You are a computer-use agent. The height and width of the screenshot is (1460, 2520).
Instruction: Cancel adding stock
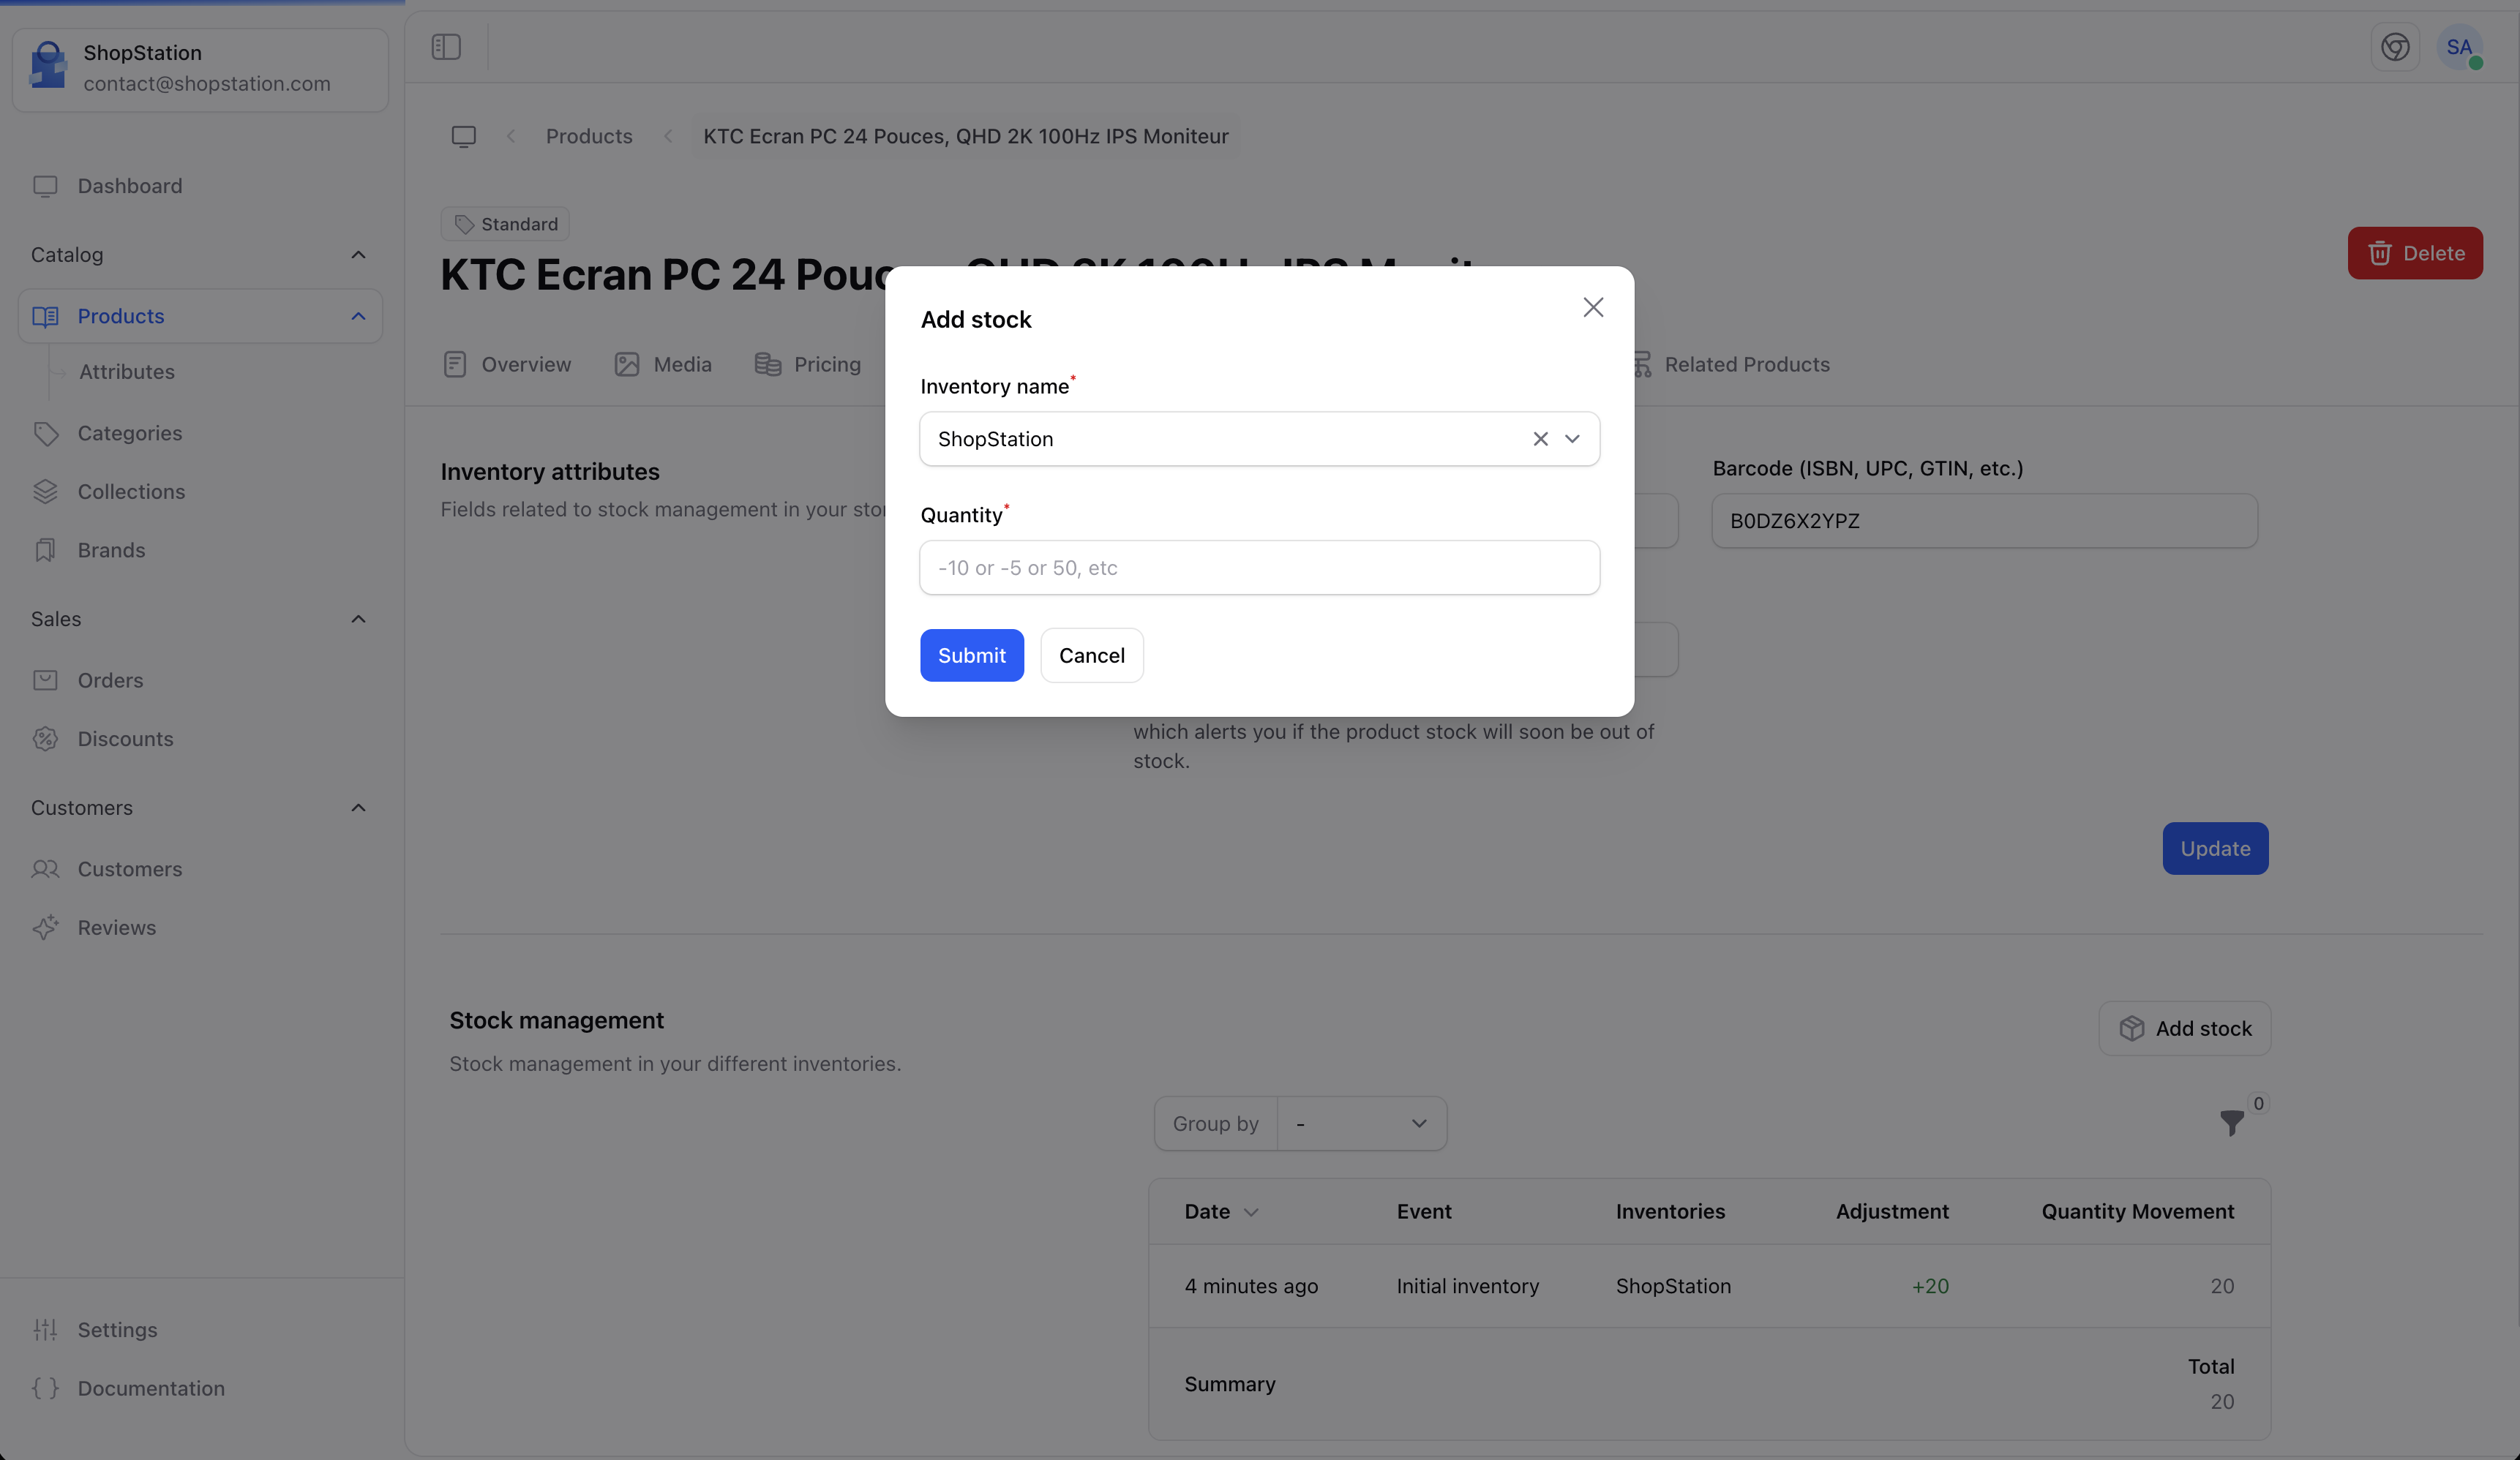1091,656
